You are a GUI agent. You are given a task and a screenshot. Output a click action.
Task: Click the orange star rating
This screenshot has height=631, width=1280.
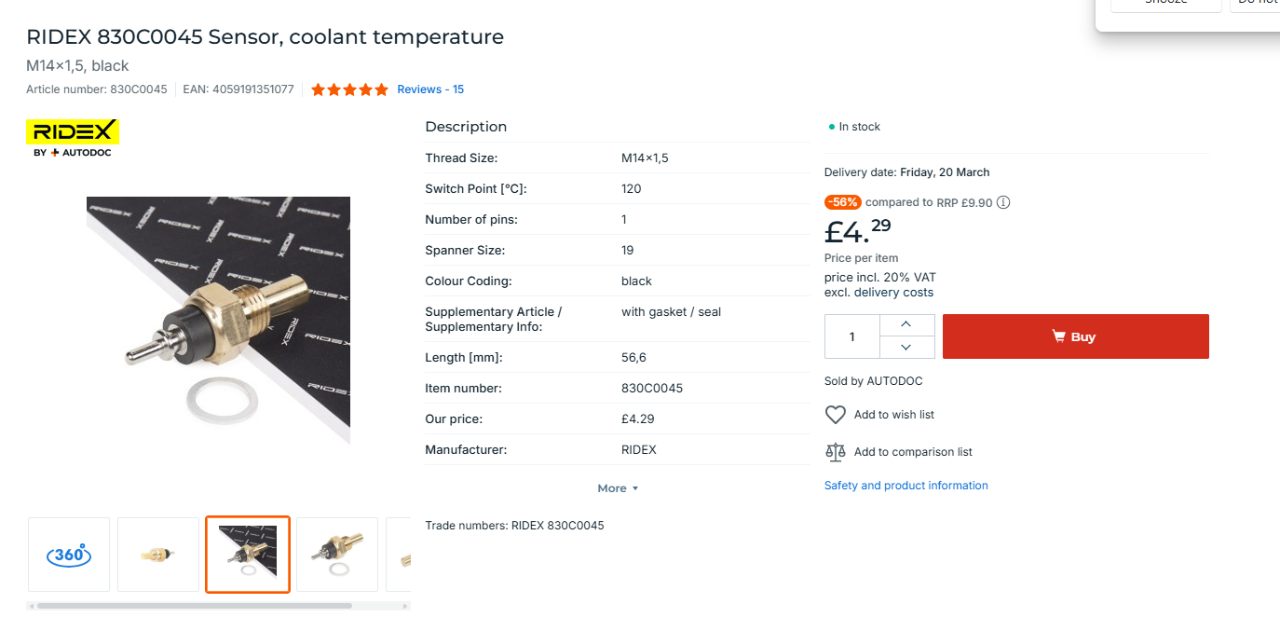click(349, 90)
